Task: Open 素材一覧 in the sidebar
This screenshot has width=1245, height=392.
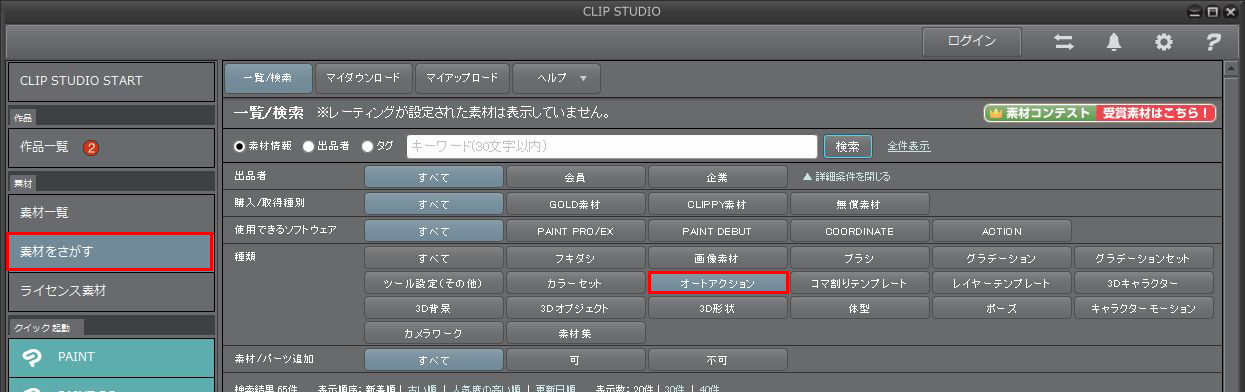Action: 111,213
